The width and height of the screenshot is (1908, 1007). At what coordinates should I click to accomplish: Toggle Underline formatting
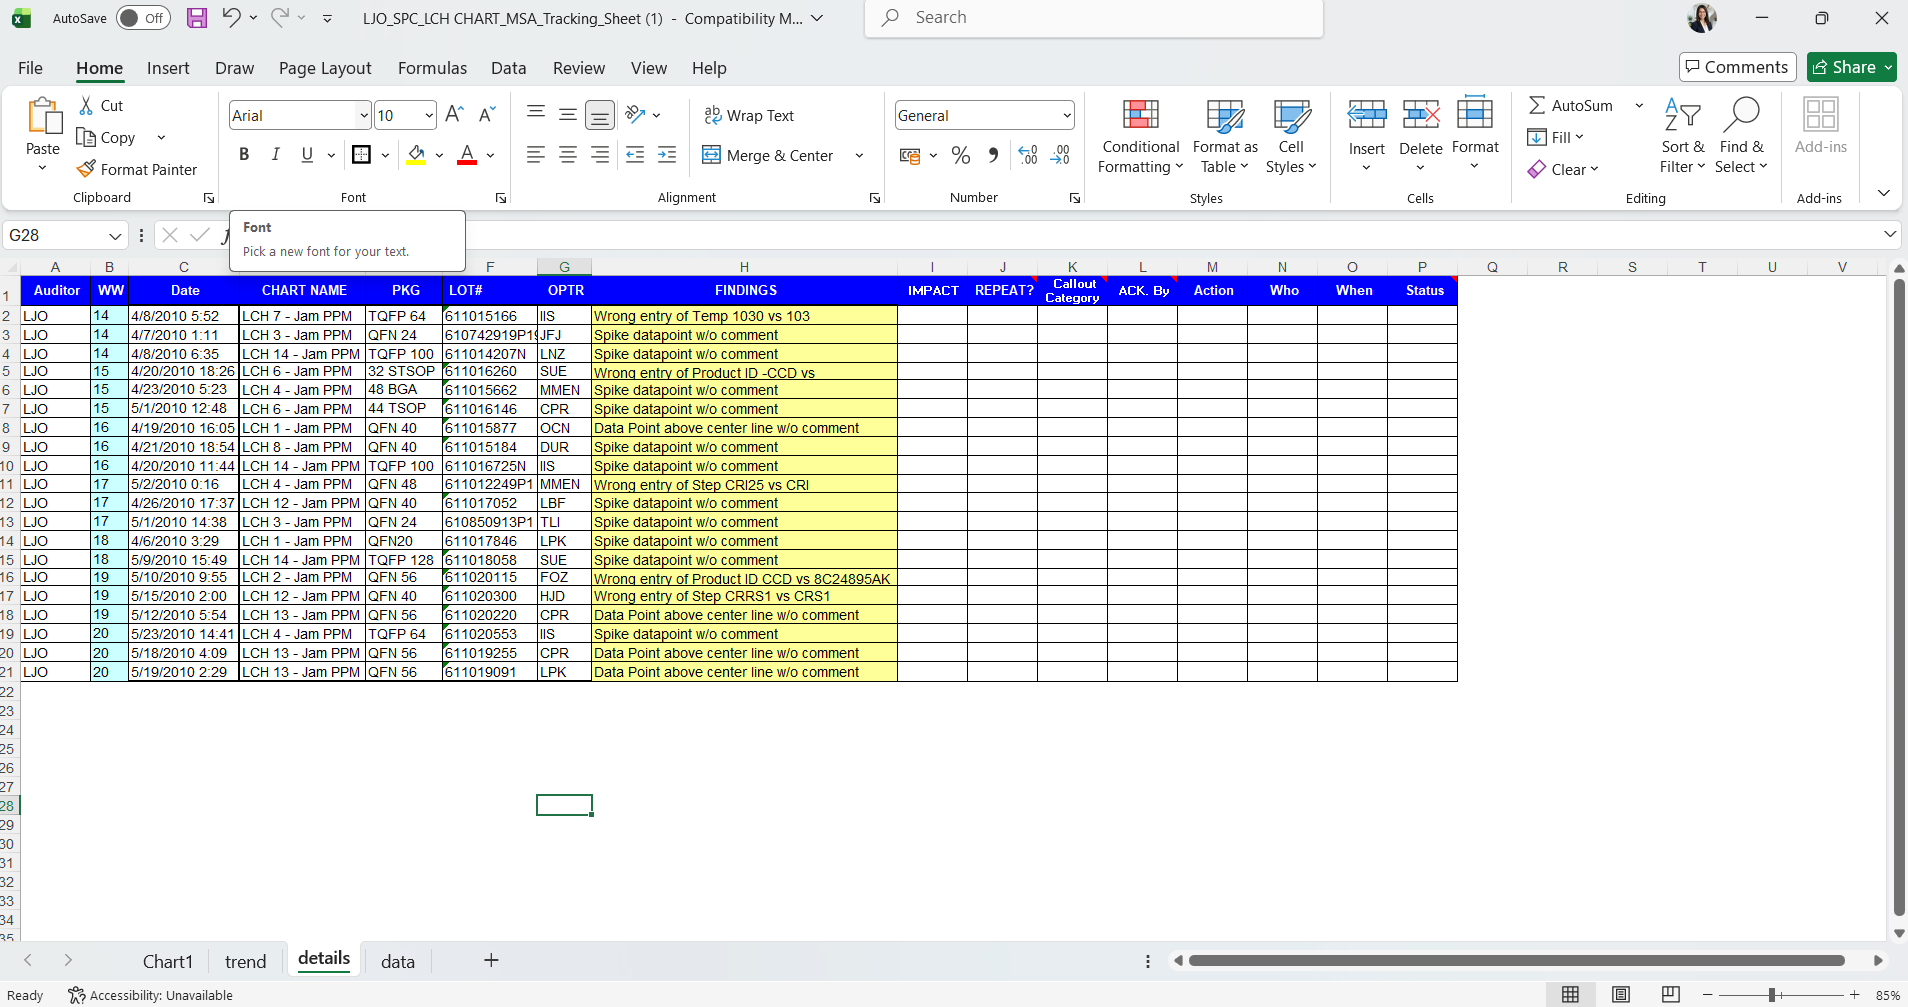pyautogui.click(x=307, y=155)
